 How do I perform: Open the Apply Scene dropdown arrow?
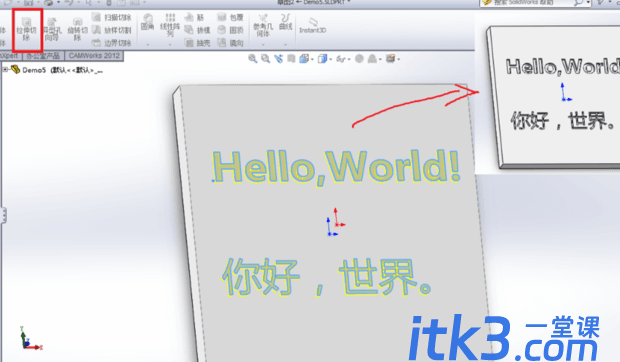point(380,60)
